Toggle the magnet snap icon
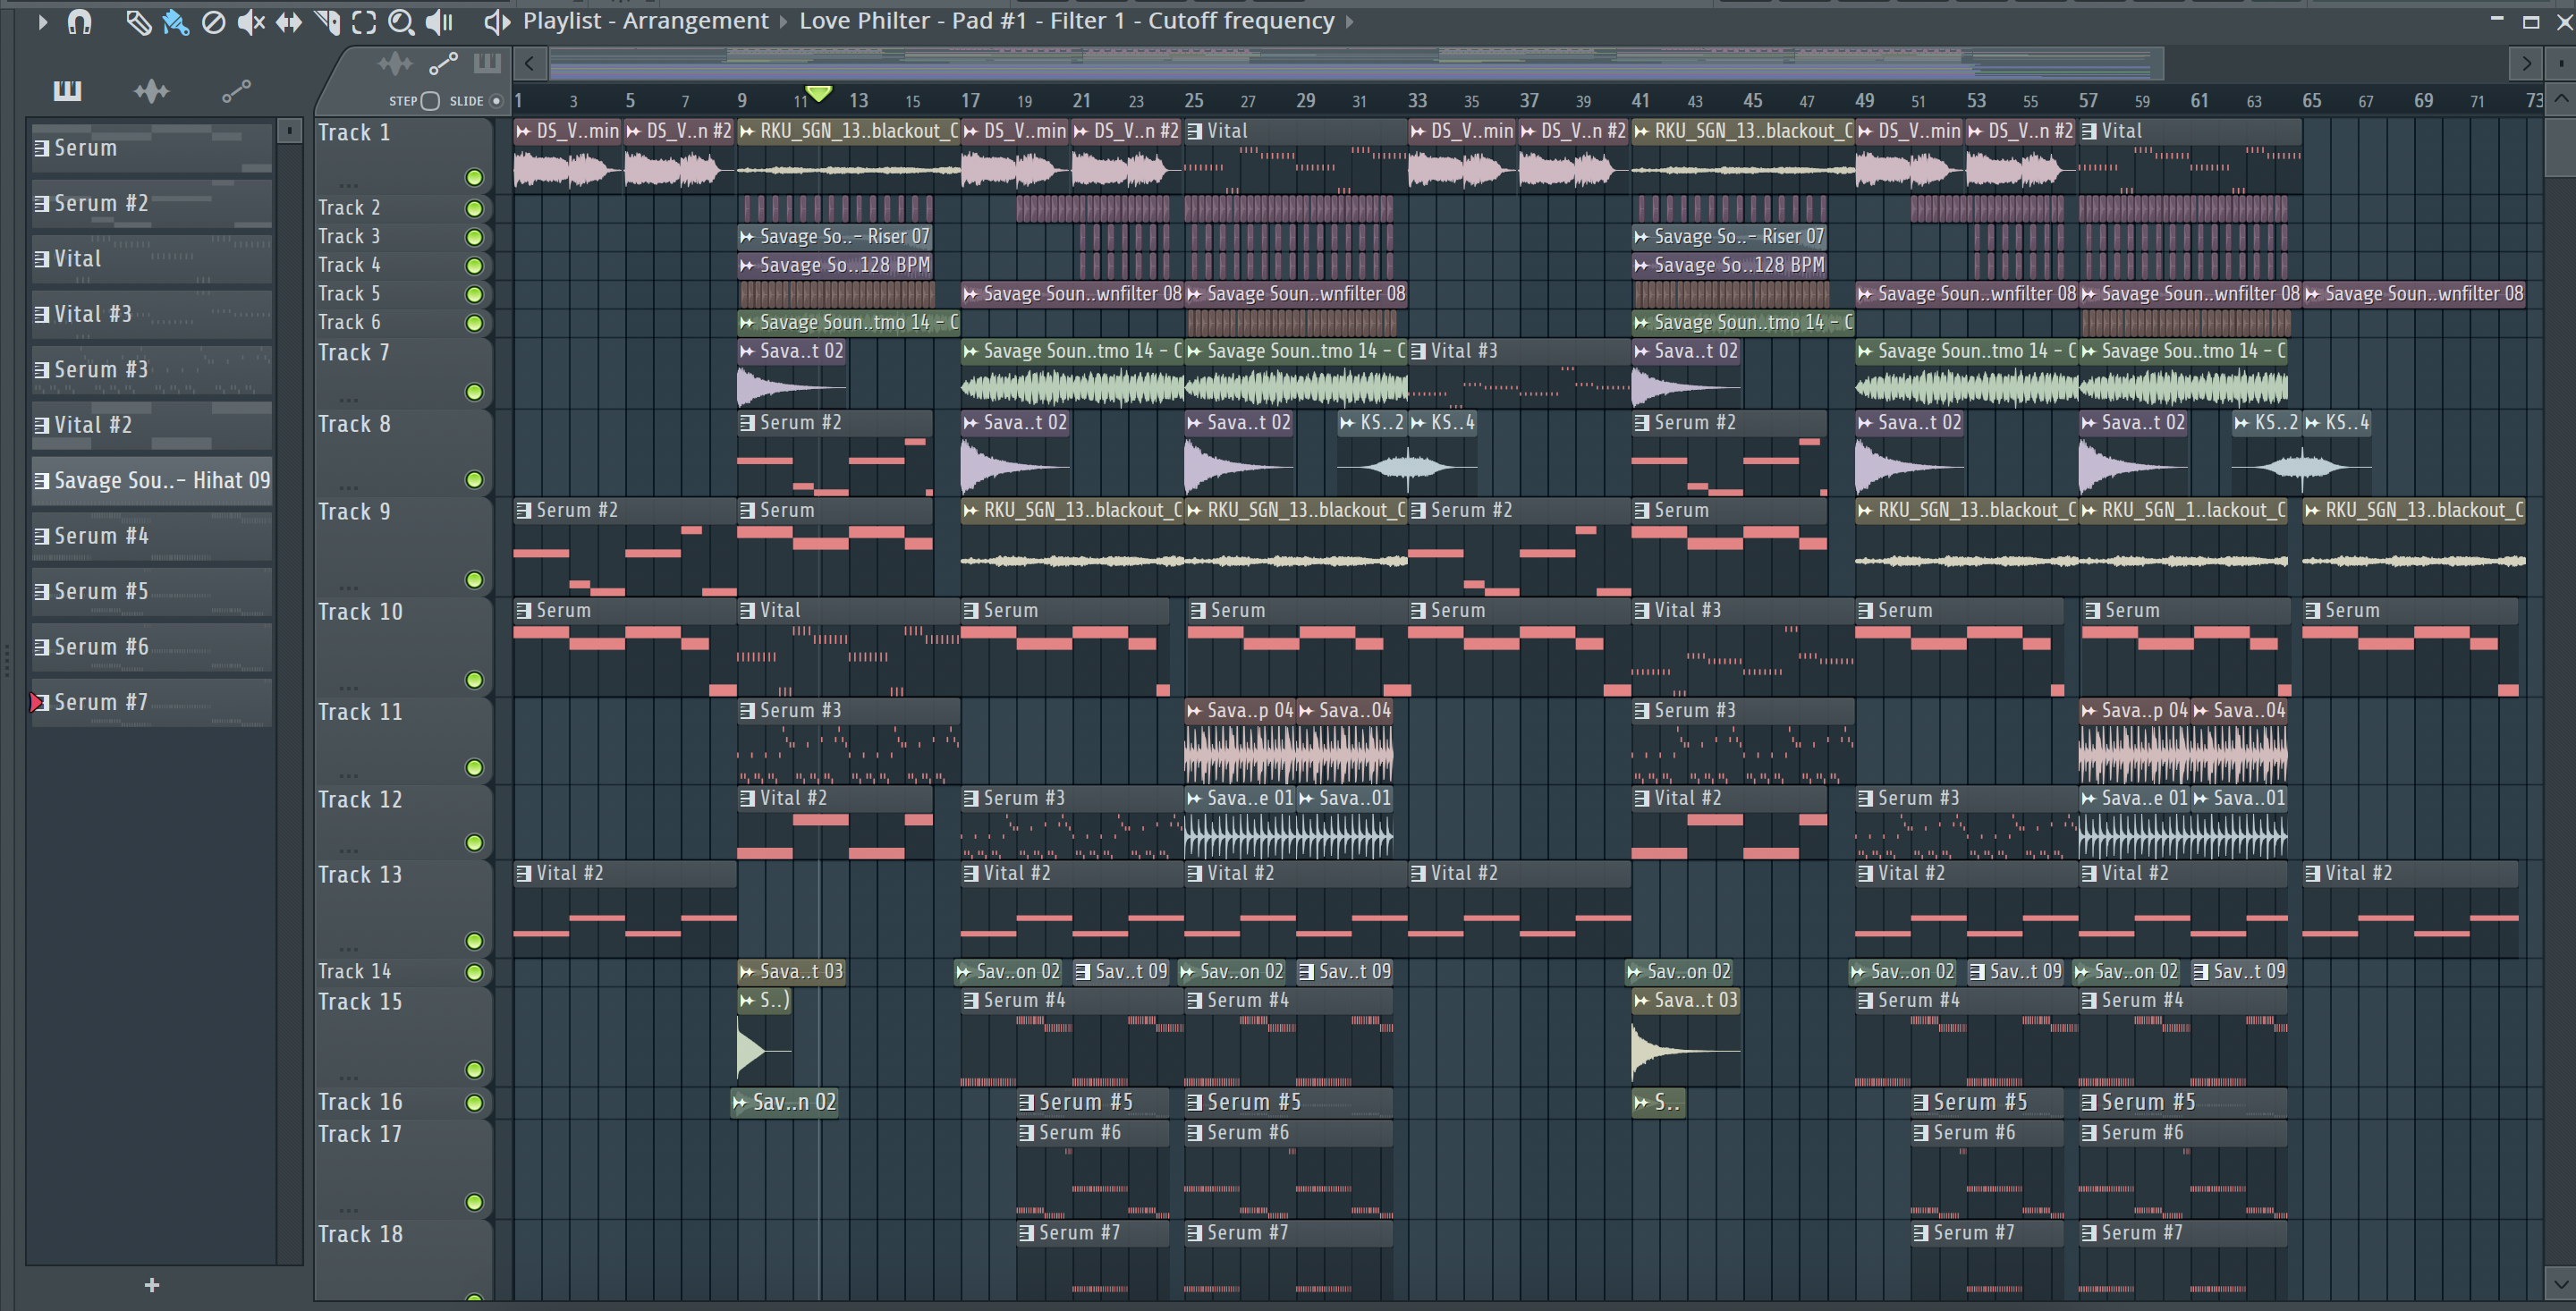2576x1311 pixels. tap(79, 21)
